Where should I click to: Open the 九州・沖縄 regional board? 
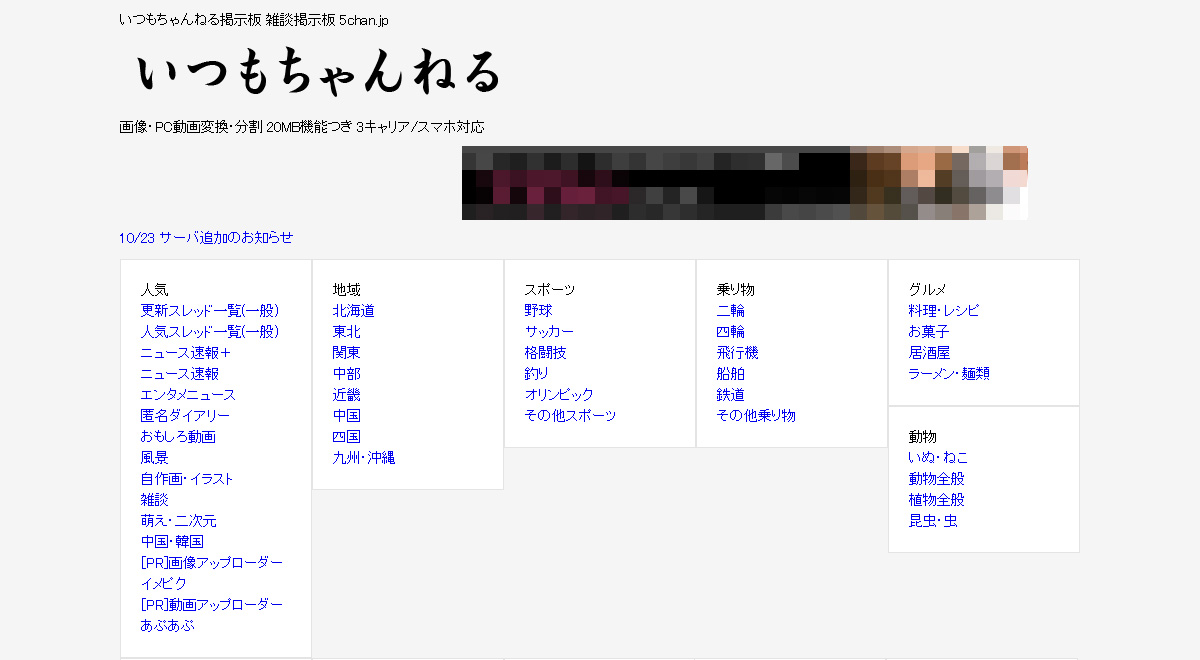[364, 458]
